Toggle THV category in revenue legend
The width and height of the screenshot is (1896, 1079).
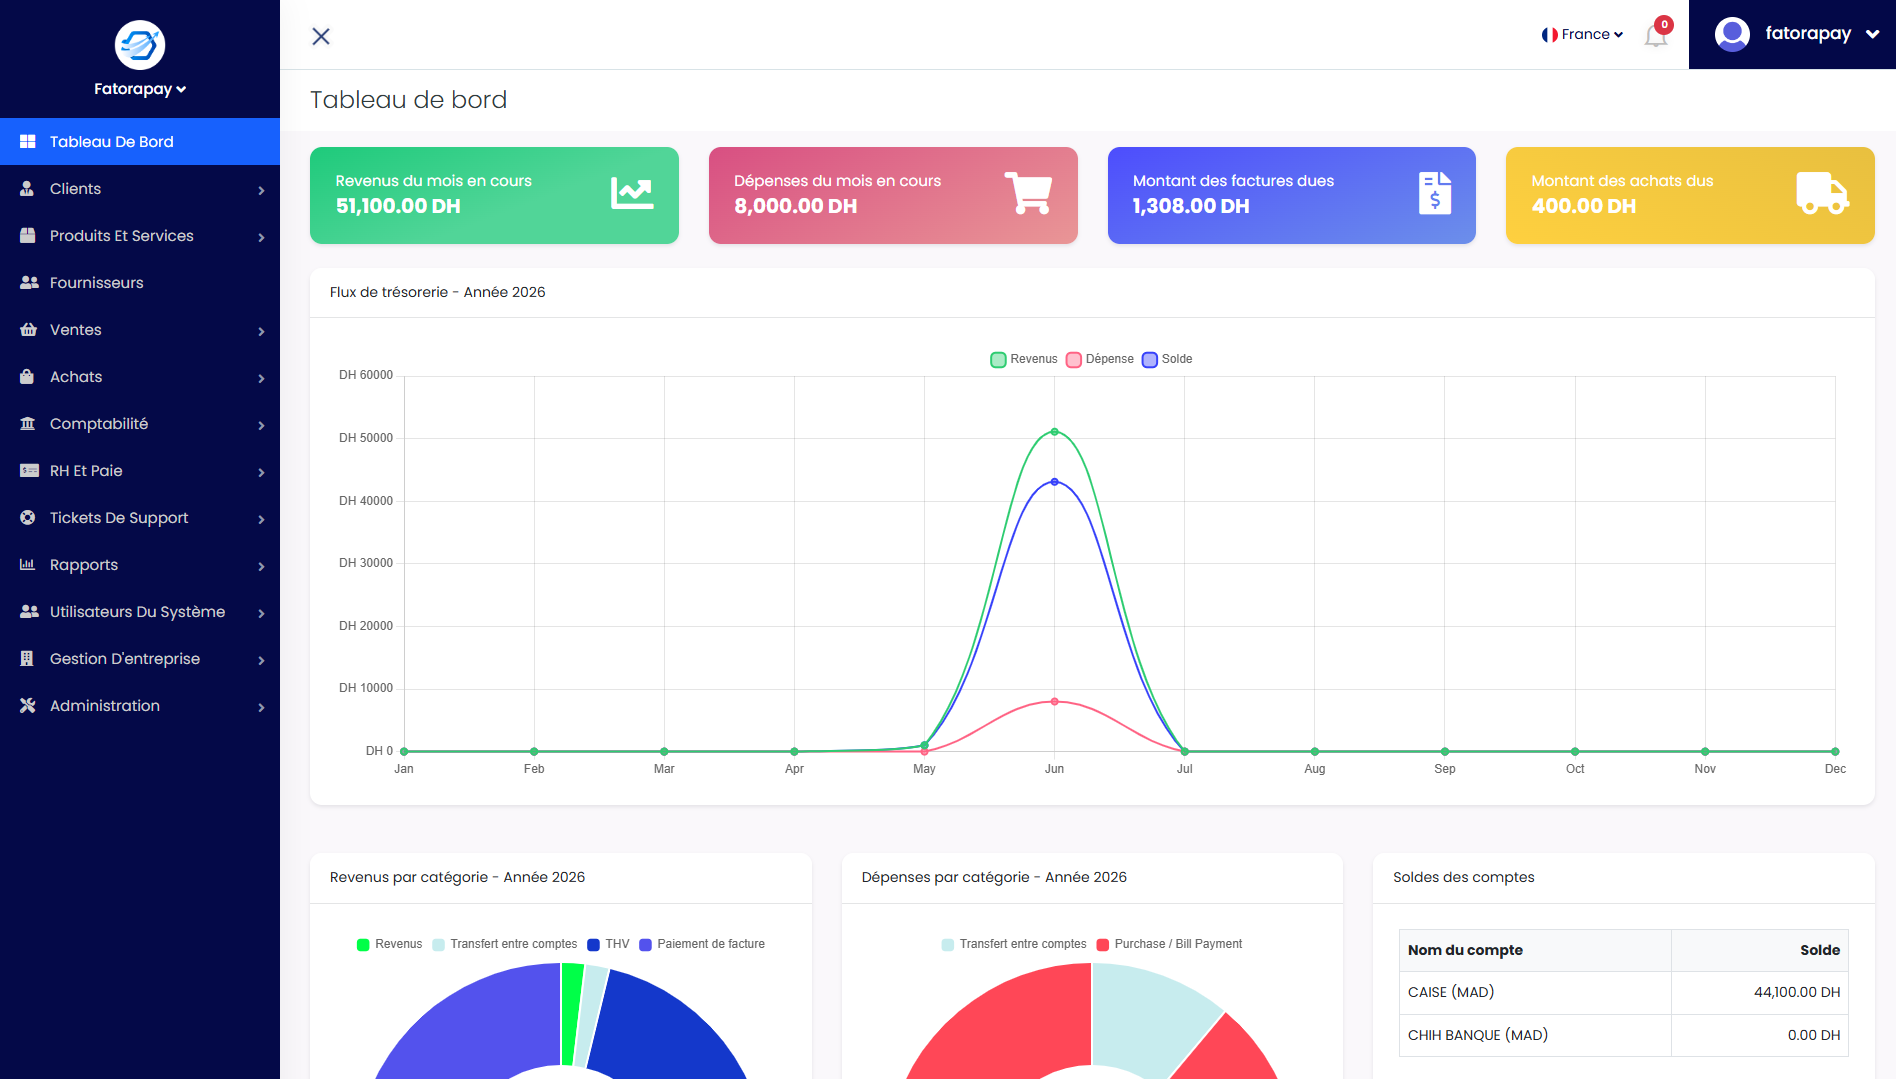608,944
